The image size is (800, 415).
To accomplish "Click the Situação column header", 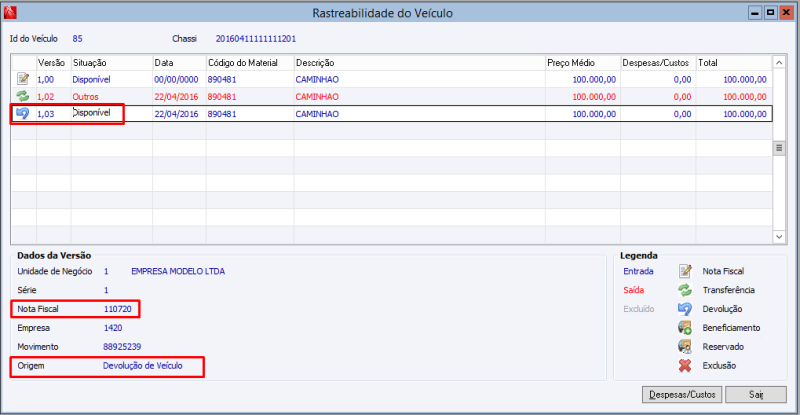I will (112, 63).
